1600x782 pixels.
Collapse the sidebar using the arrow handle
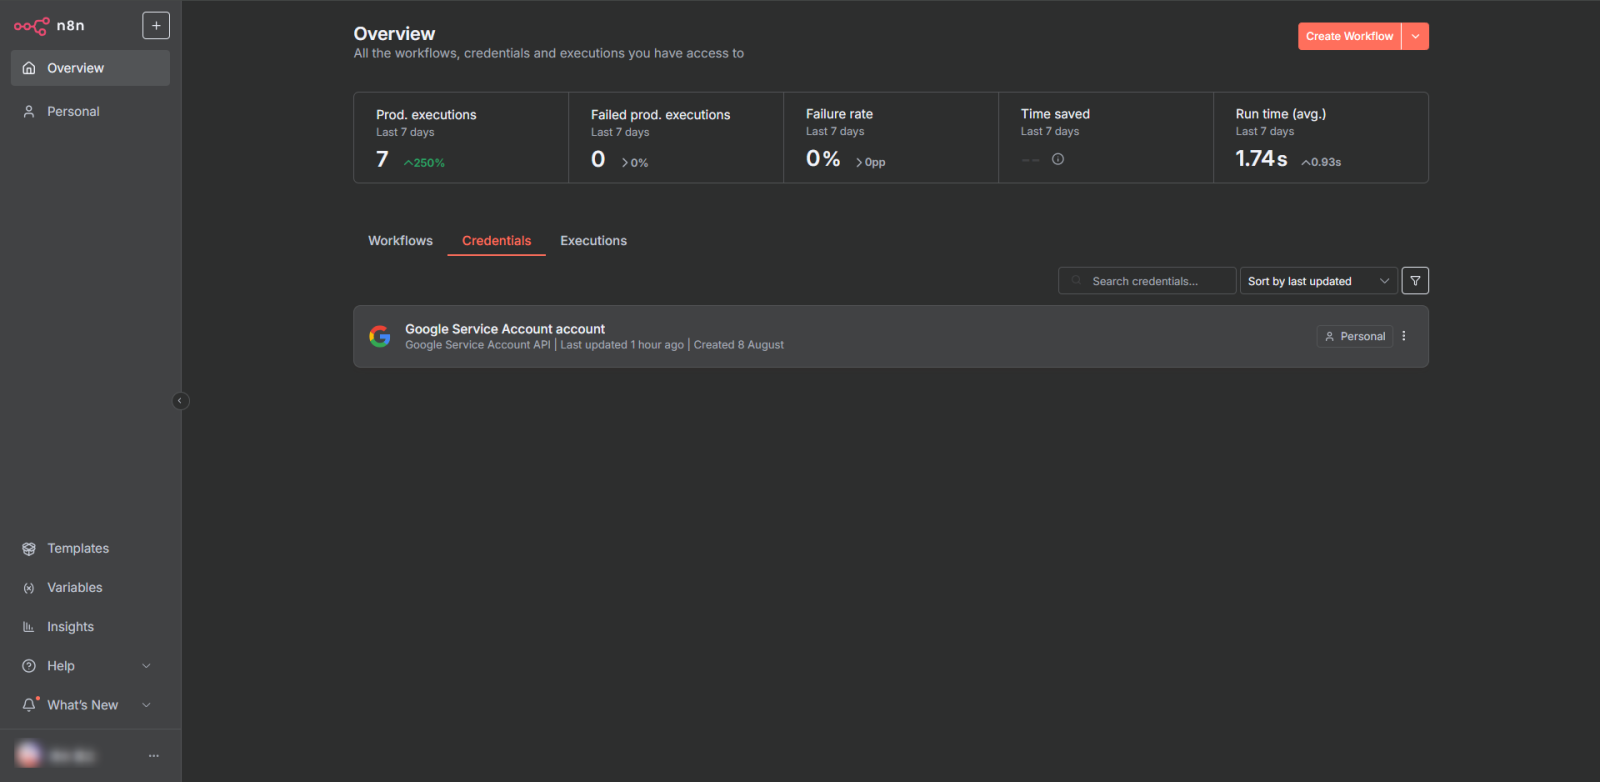[180, 401]
